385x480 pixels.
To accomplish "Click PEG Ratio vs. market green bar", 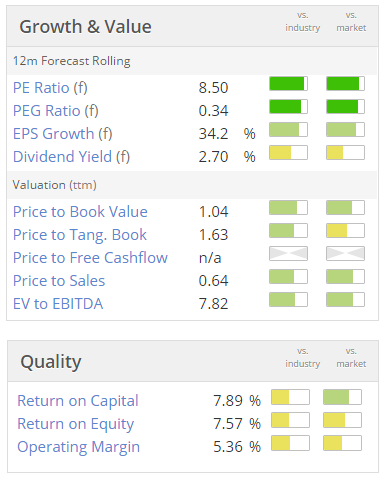I will tap(345, 107).
